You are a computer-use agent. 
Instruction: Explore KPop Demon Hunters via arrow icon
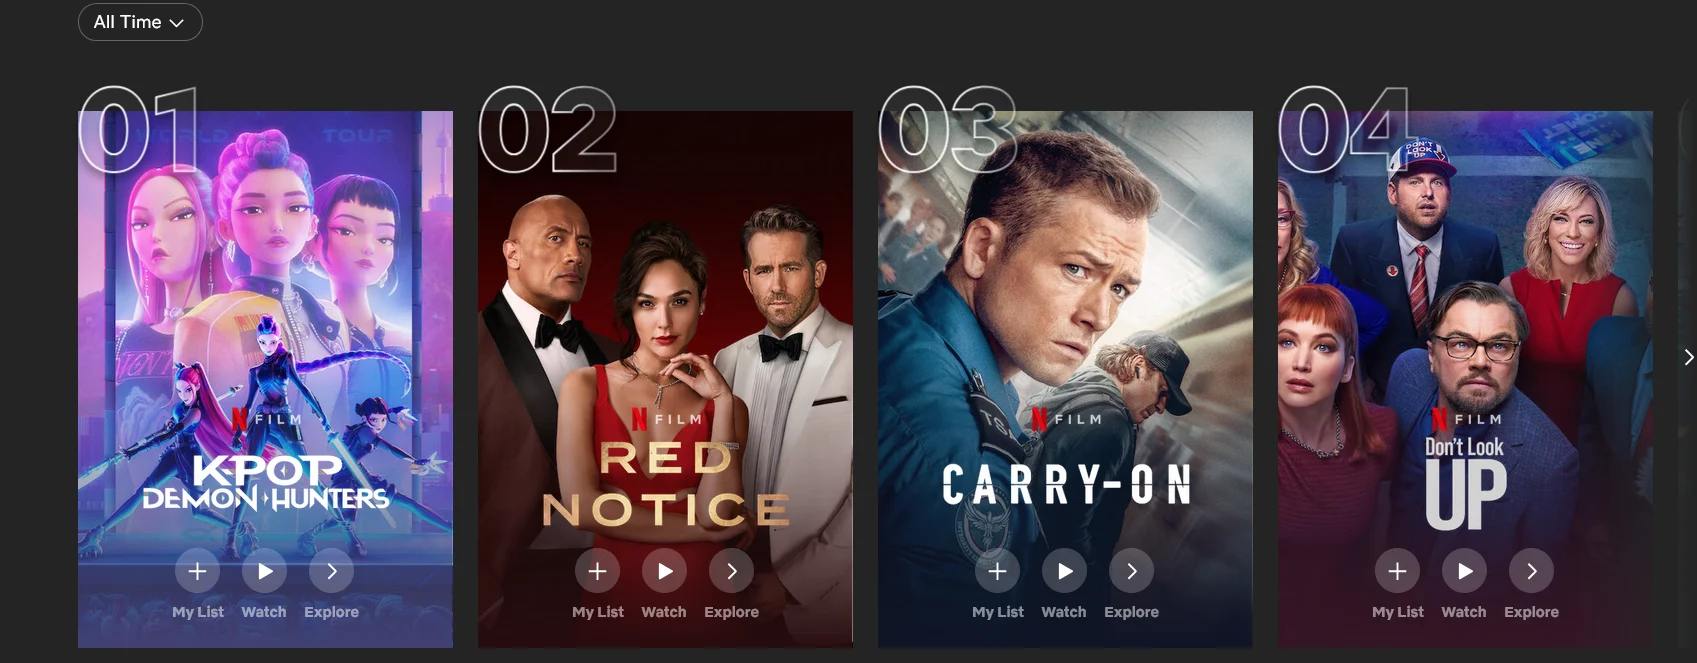332,571
